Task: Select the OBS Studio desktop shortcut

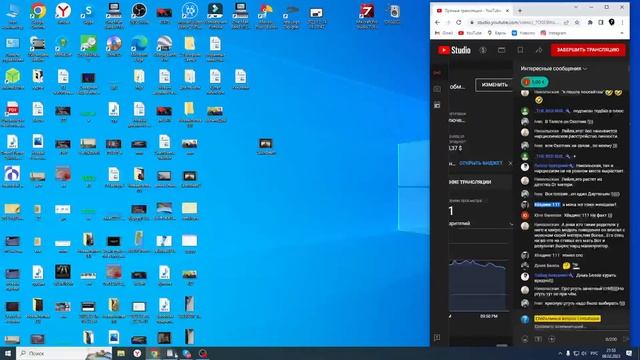Action: tap(139, 12)
